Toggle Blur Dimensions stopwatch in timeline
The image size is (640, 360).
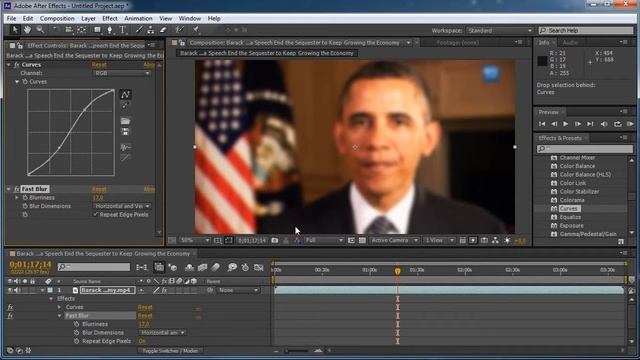76,333
